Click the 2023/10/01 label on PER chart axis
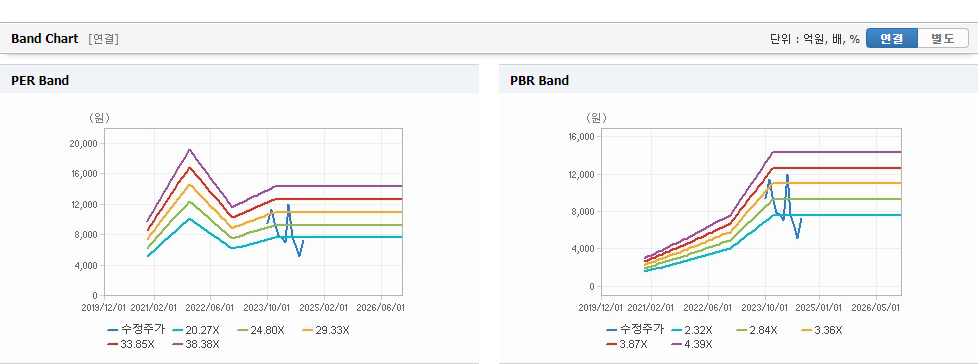The height and width of the screenshot is (364, 978). click(268, 307)
